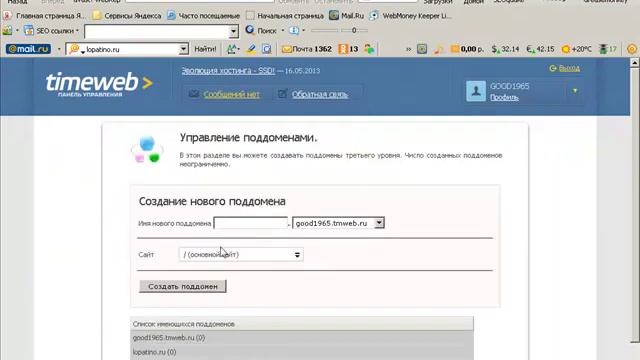Click the traffic light 17 indicator
The height and width of the screenshot is (360, 640).
point(608,49)
